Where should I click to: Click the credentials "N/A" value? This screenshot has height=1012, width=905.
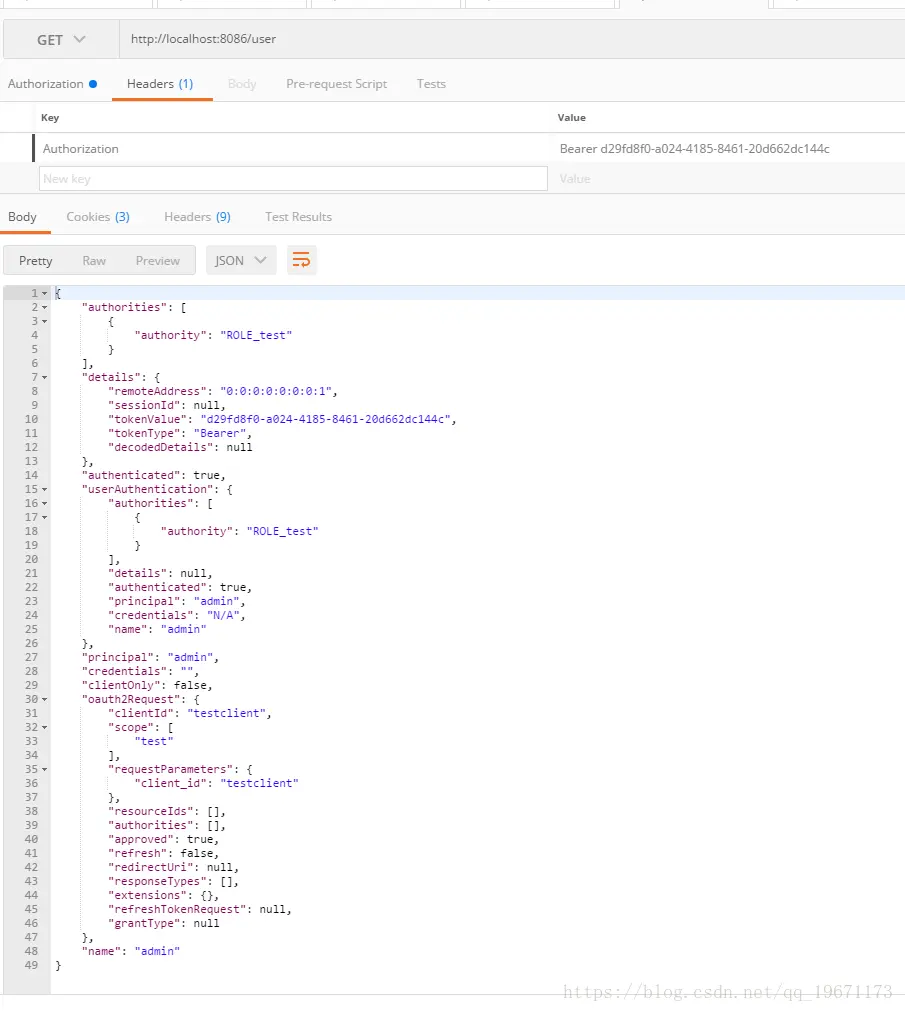(223, 615)
